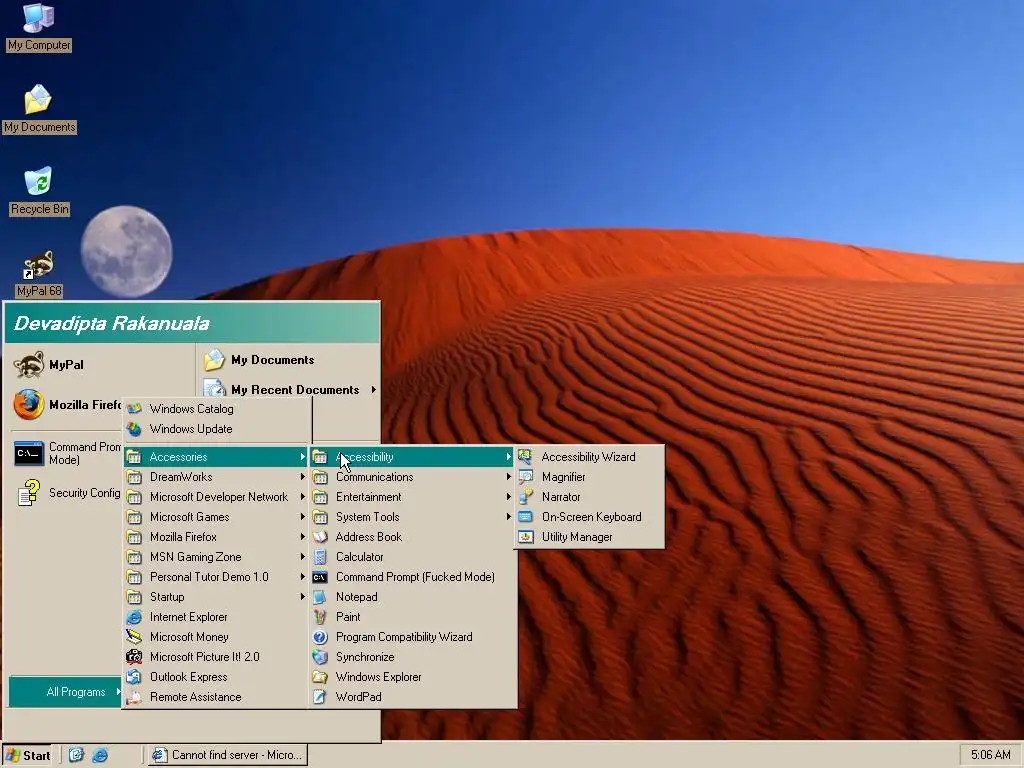Launch Paint from Accessories
Screen dimensions: 1024x768
click(413, 617)
